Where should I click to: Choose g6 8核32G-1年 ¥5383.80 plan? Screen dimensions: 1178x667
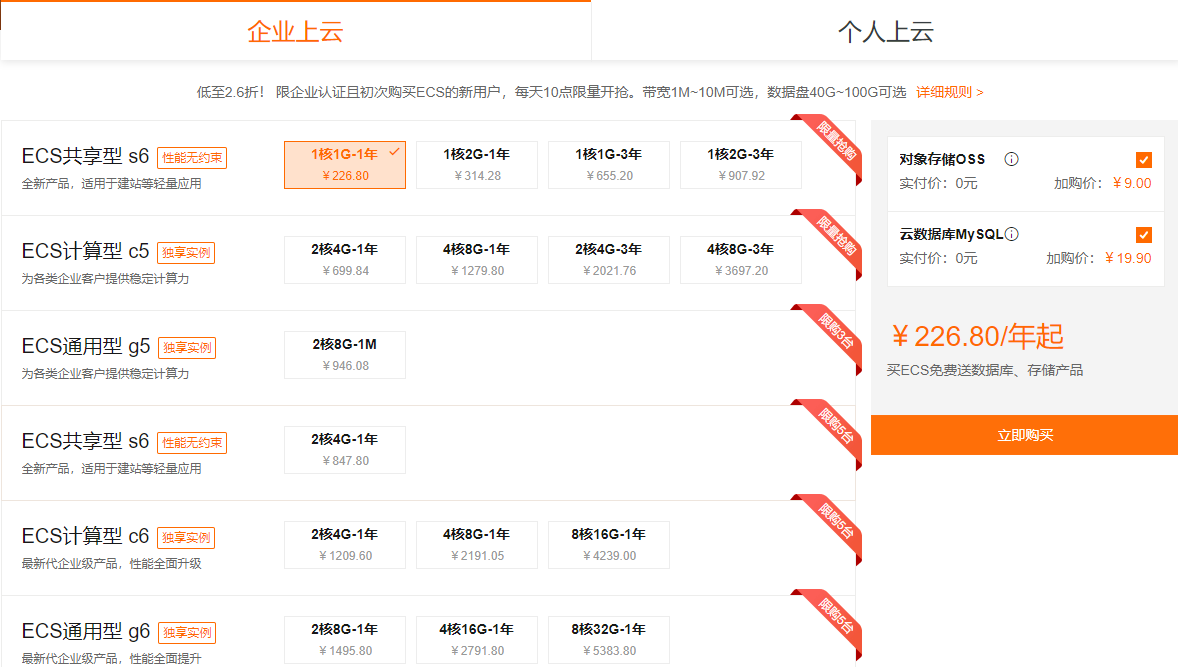point(609,640)
